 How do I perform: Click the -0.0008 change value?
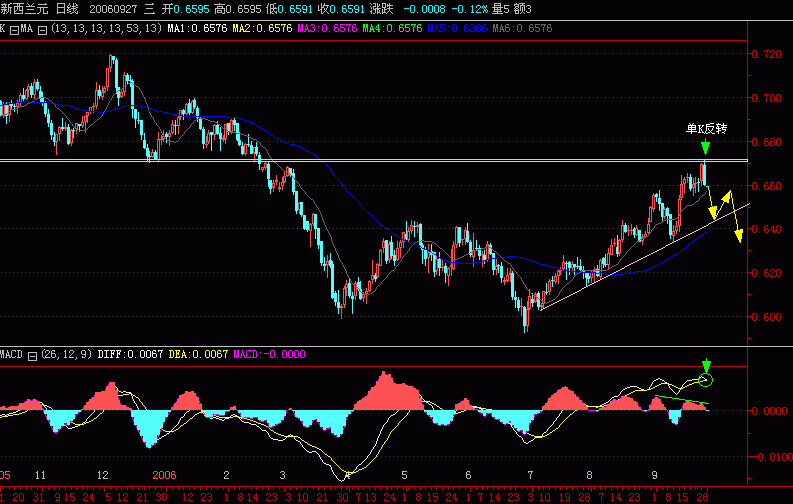coord(425,9)
